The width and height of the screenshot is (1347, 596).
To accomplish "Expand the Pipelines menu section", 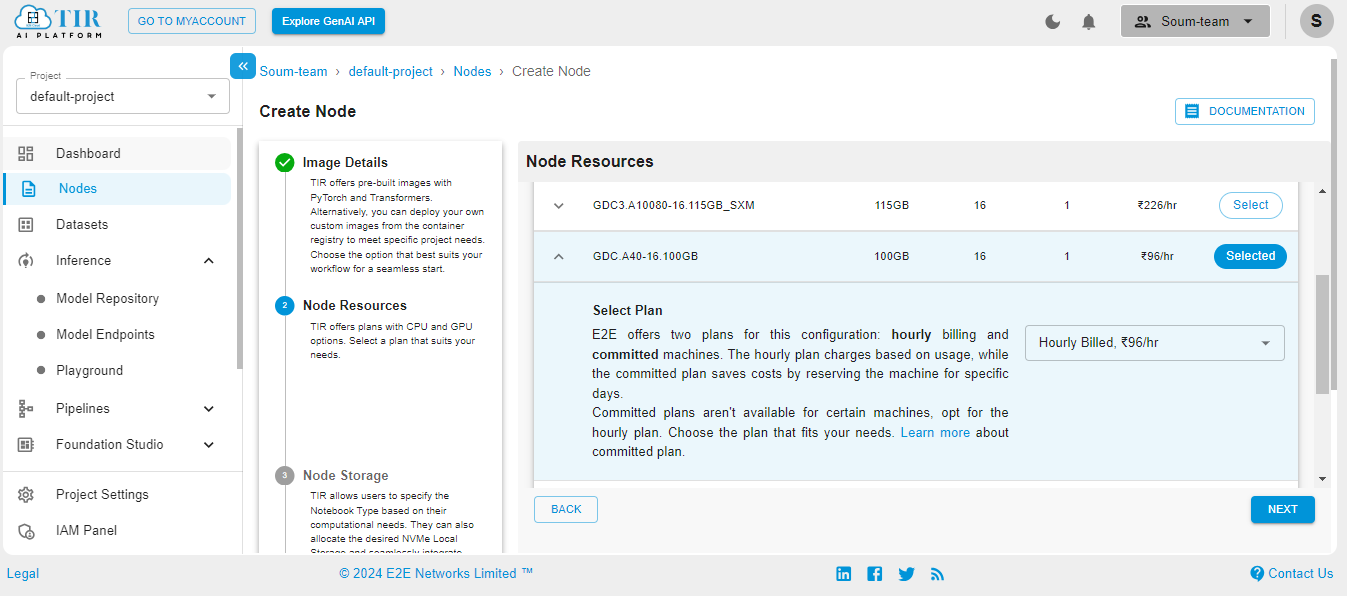I will coord(209,409).
